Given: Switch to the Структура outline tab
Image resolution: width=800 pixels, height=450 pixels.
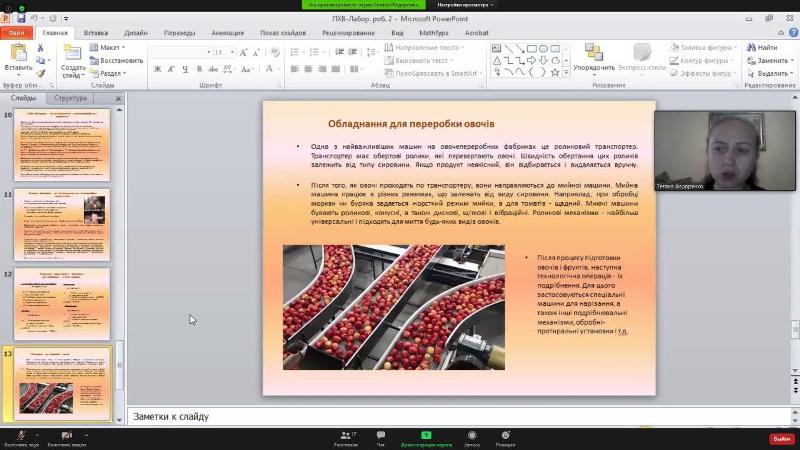Looking at the screenshot, I should (x=70, y=98).
